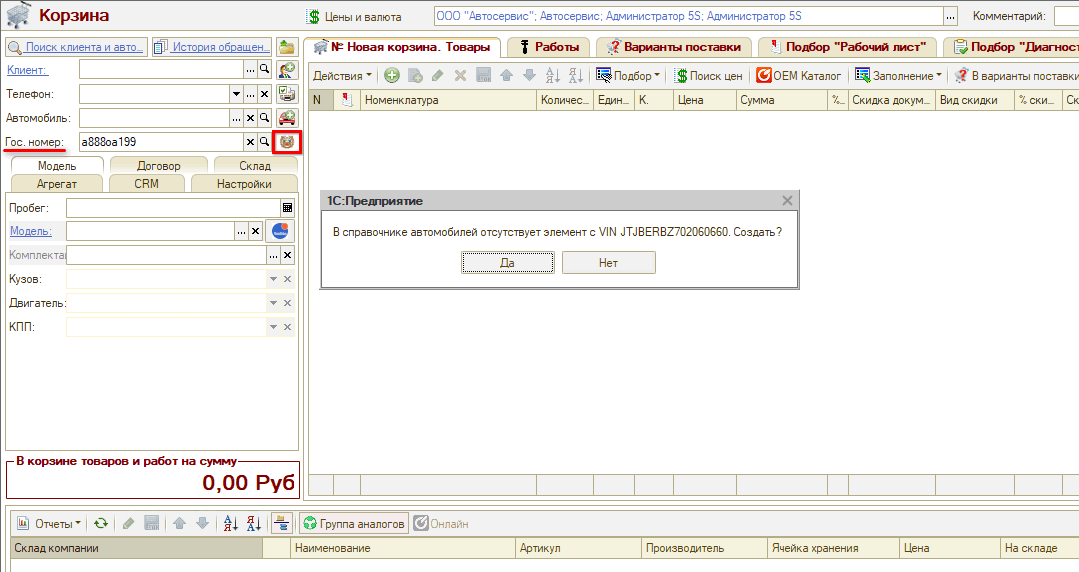
Task: Click the move row up arrow in goods toolbar
Action: (506, 76)
